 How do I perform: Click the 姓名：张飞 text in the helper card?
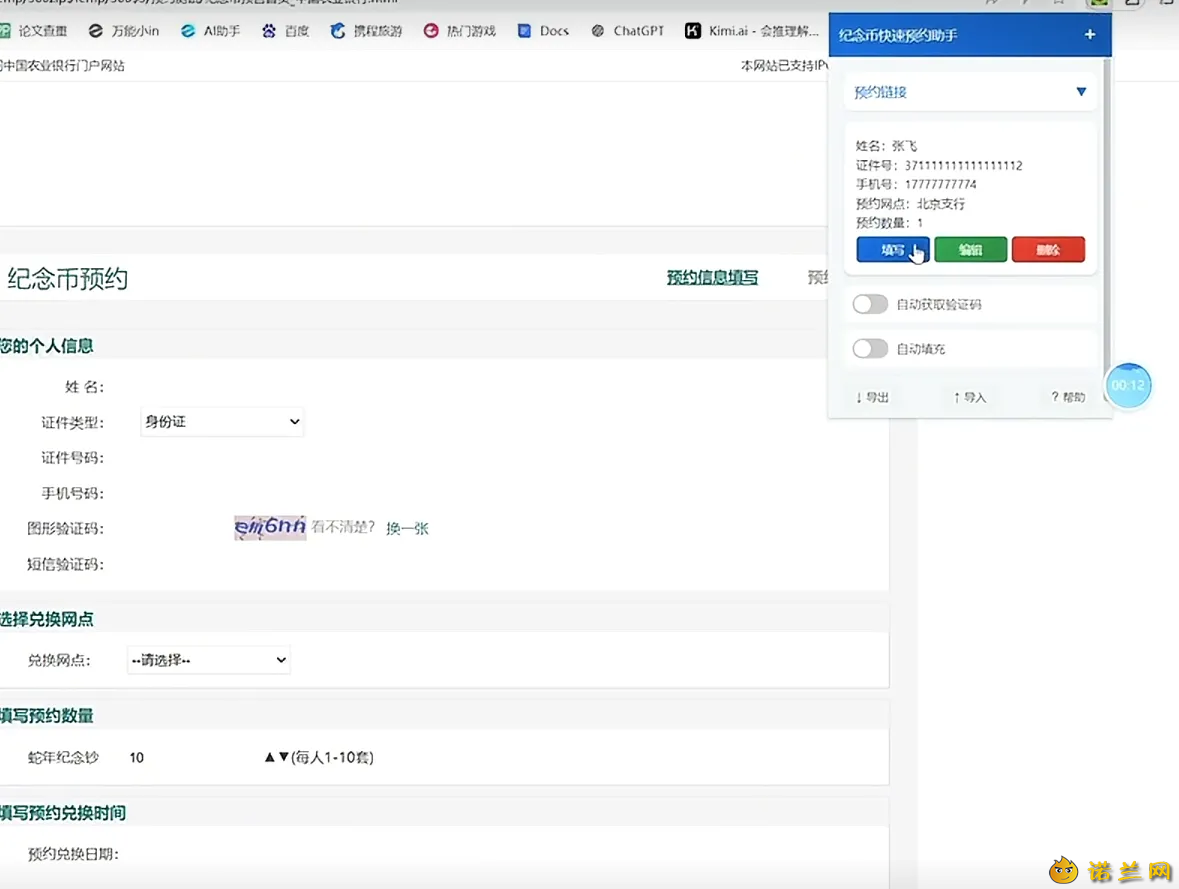[x=886, y=146]
